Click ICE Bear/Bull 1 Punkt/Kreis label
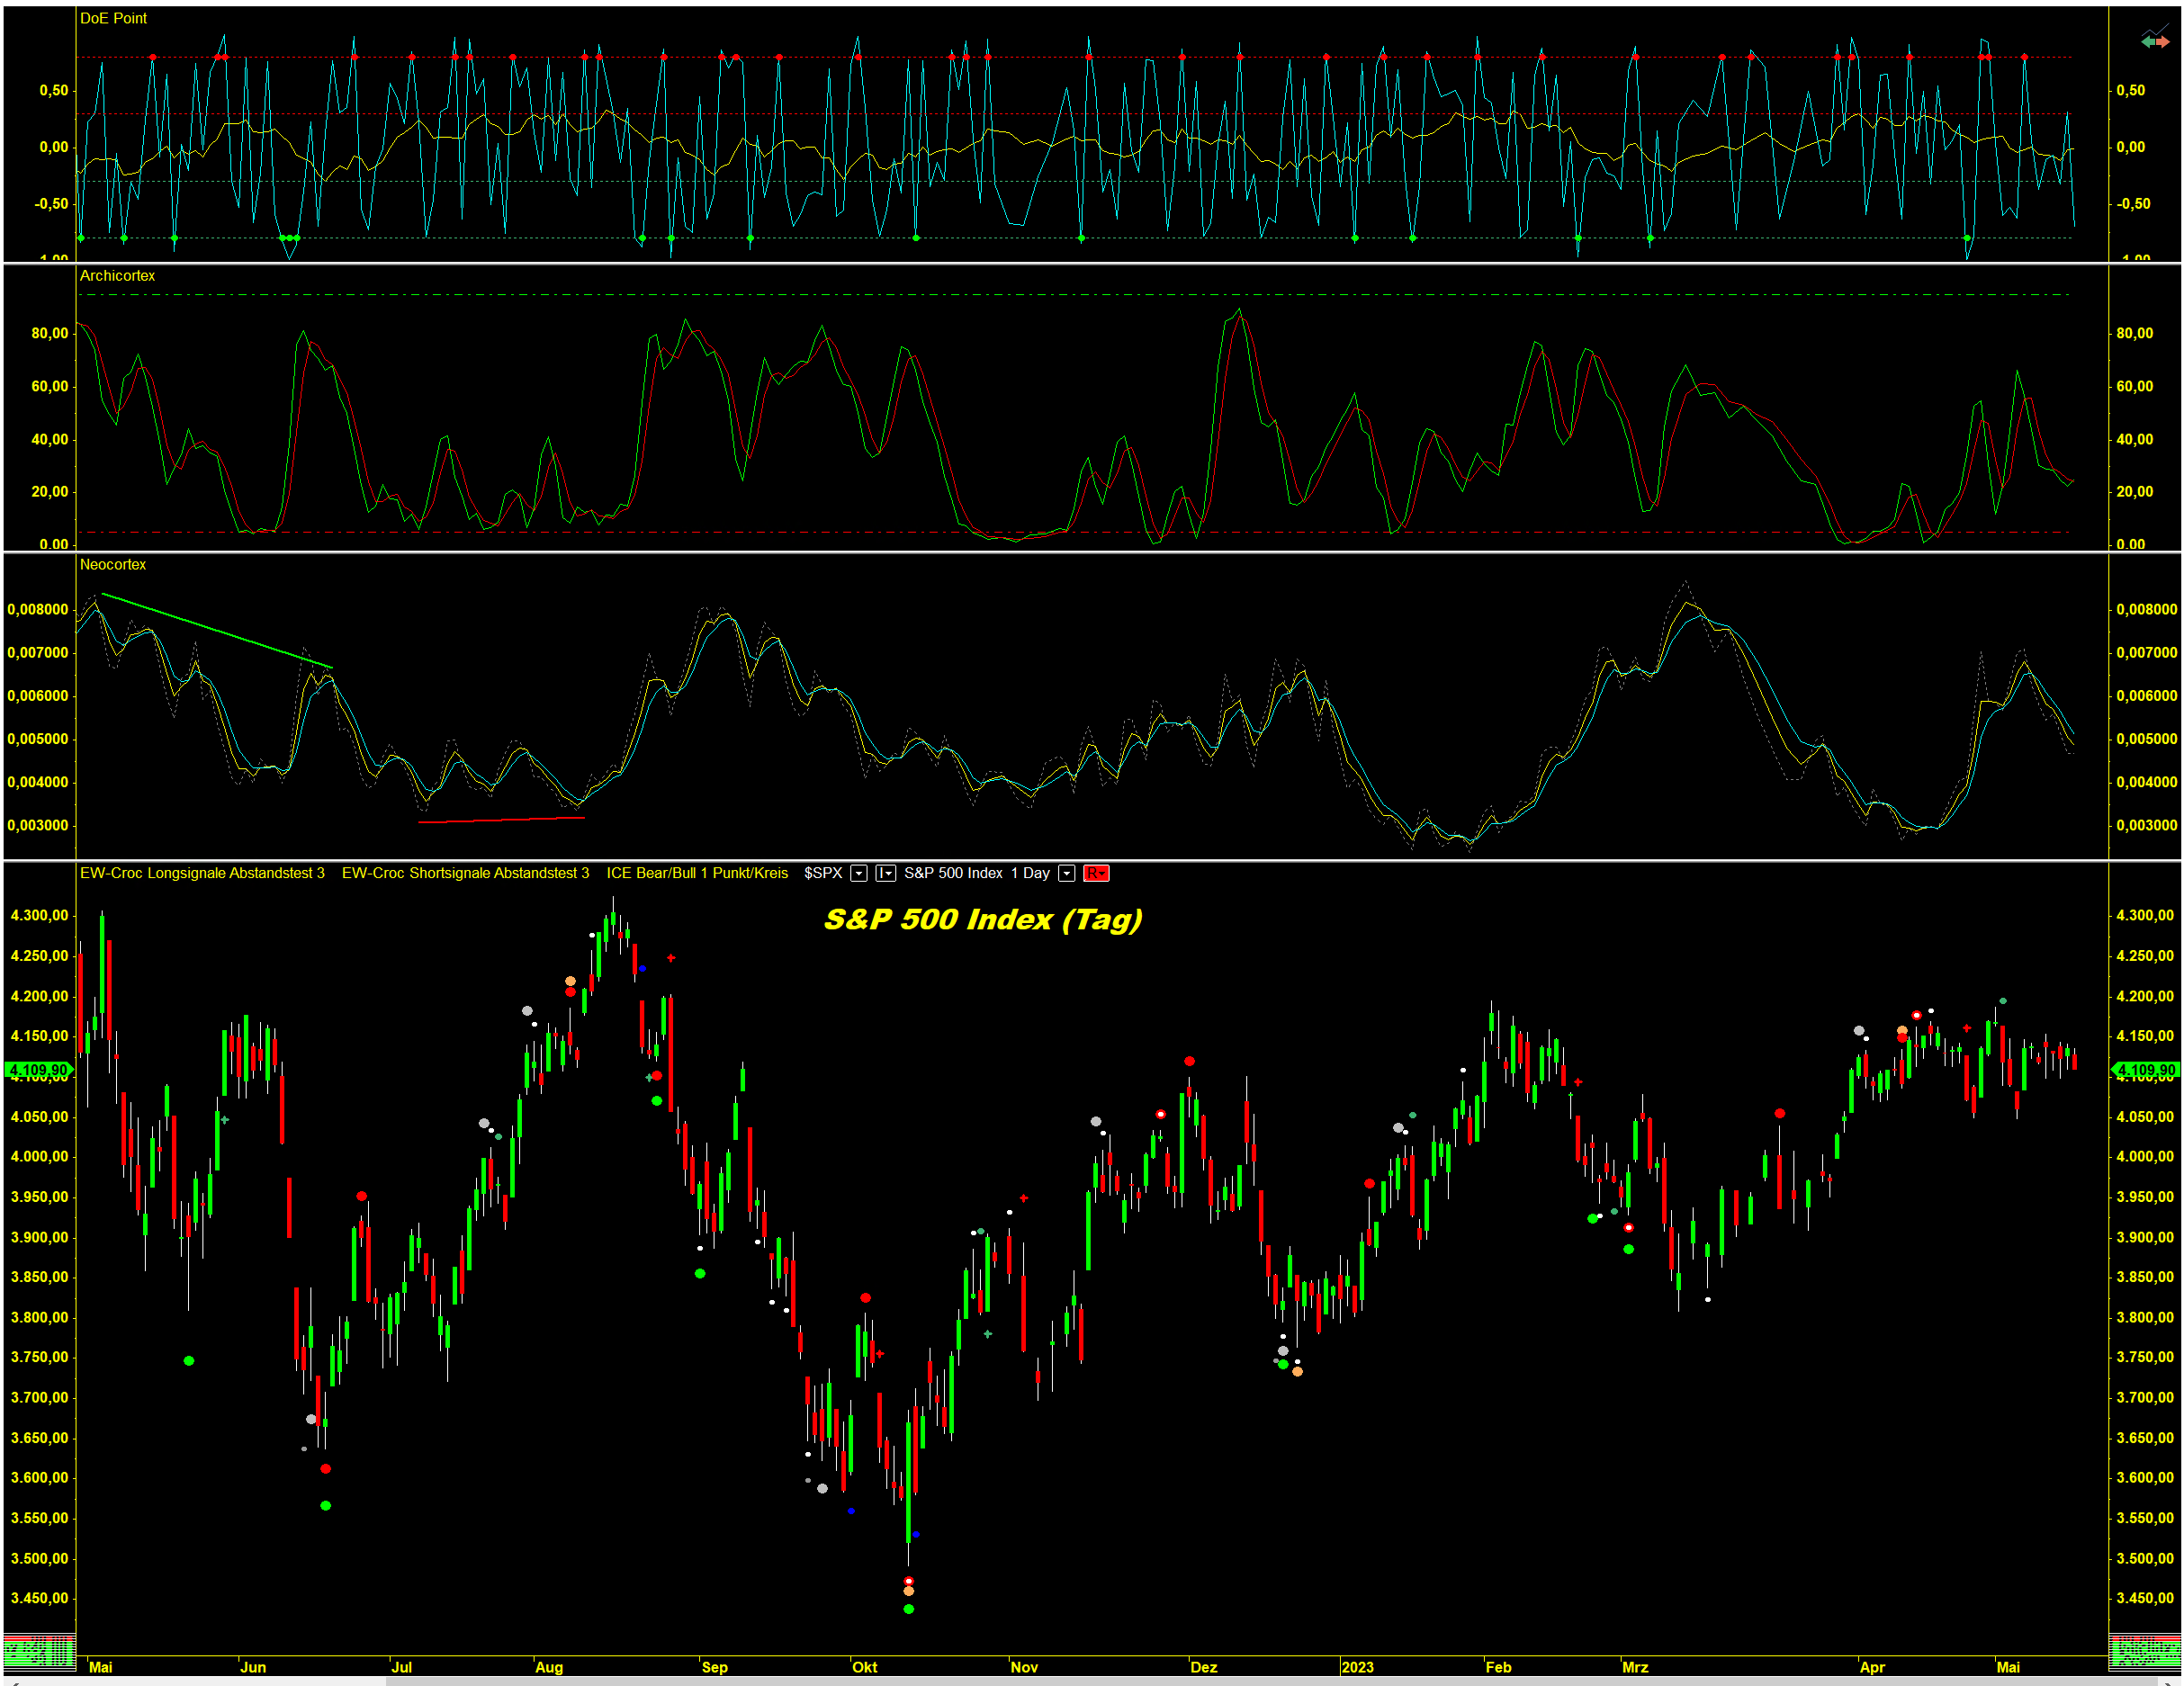This screenshot has width=2184, height=1686. (x=697, y=874)
